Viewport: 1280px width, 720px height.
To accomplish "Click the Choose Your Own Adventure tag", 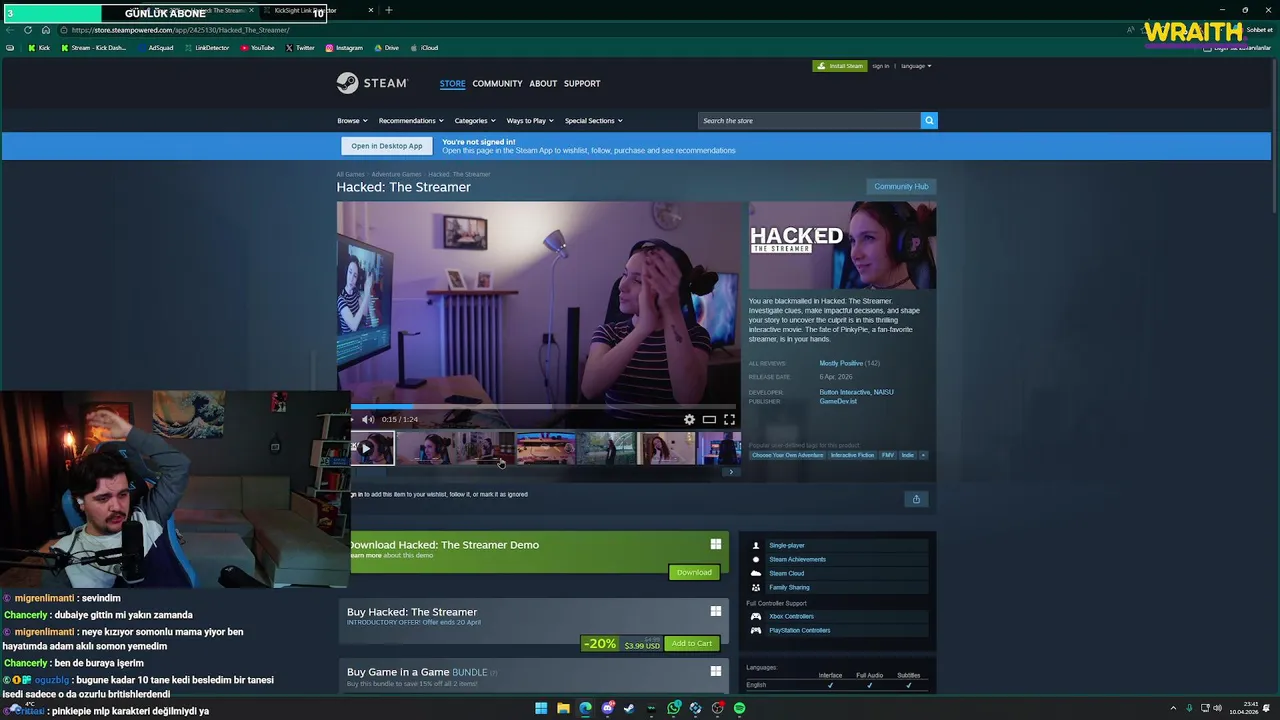I will click(787, 455).
